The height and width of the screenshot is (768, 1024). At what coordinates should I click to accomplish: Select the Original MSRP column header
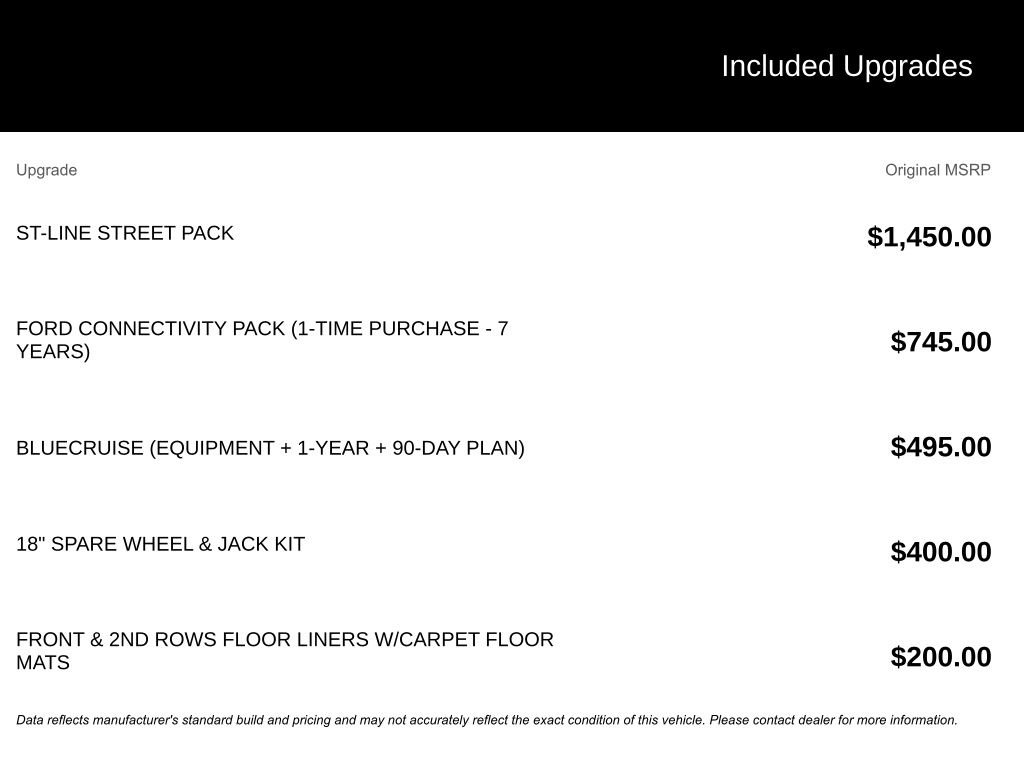coord(937,170)
